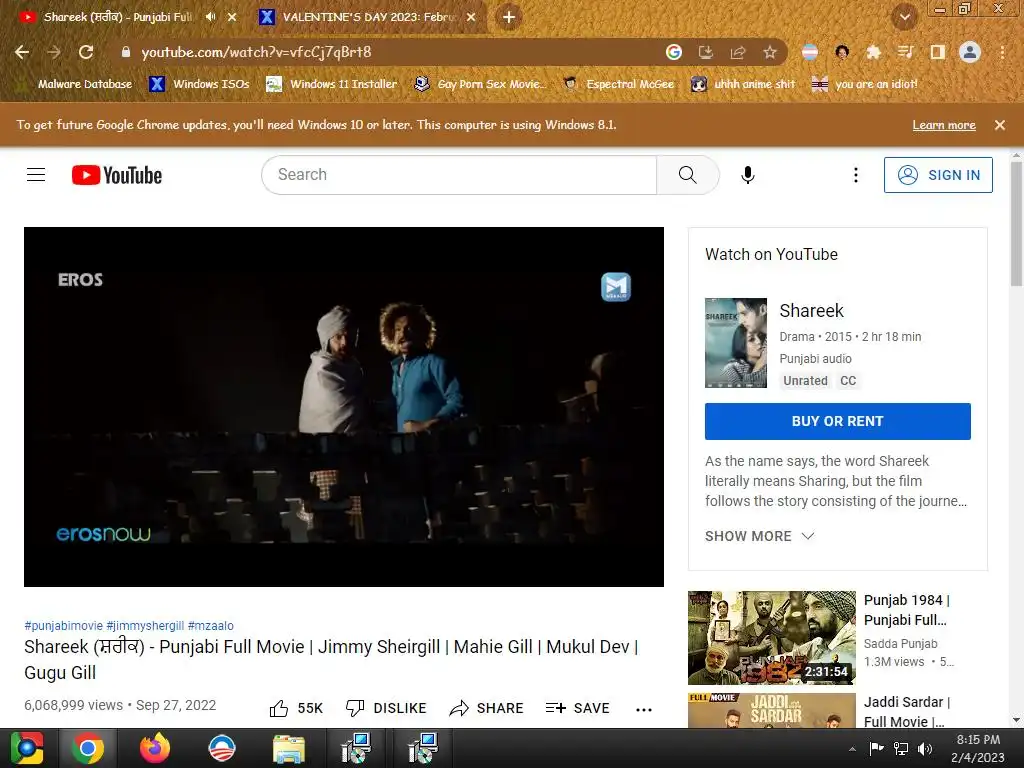This screenshot has width=1024, height=768.
Task: Like the video with thumbs up 55K
Action: [x=296, y=709]
